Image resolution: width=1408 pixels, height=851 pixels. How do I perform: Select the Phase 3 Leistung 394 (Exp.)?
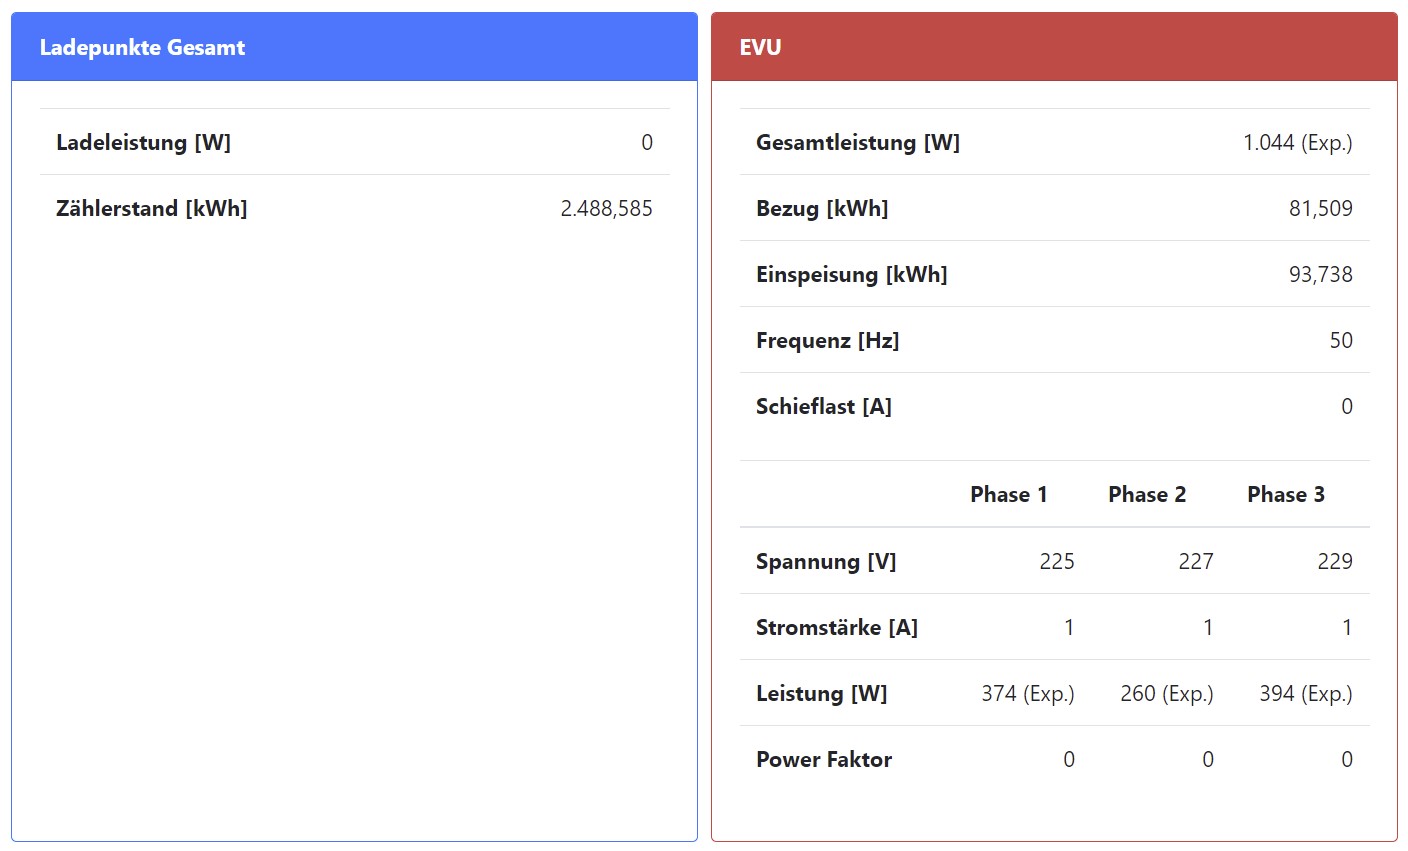[1305, 693]
